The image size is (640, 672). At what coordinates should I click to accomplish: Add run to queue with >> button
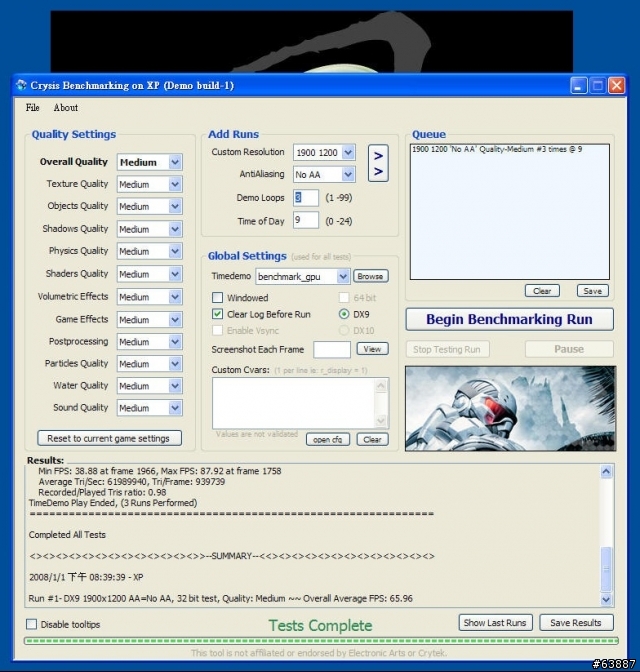[378, 163]
